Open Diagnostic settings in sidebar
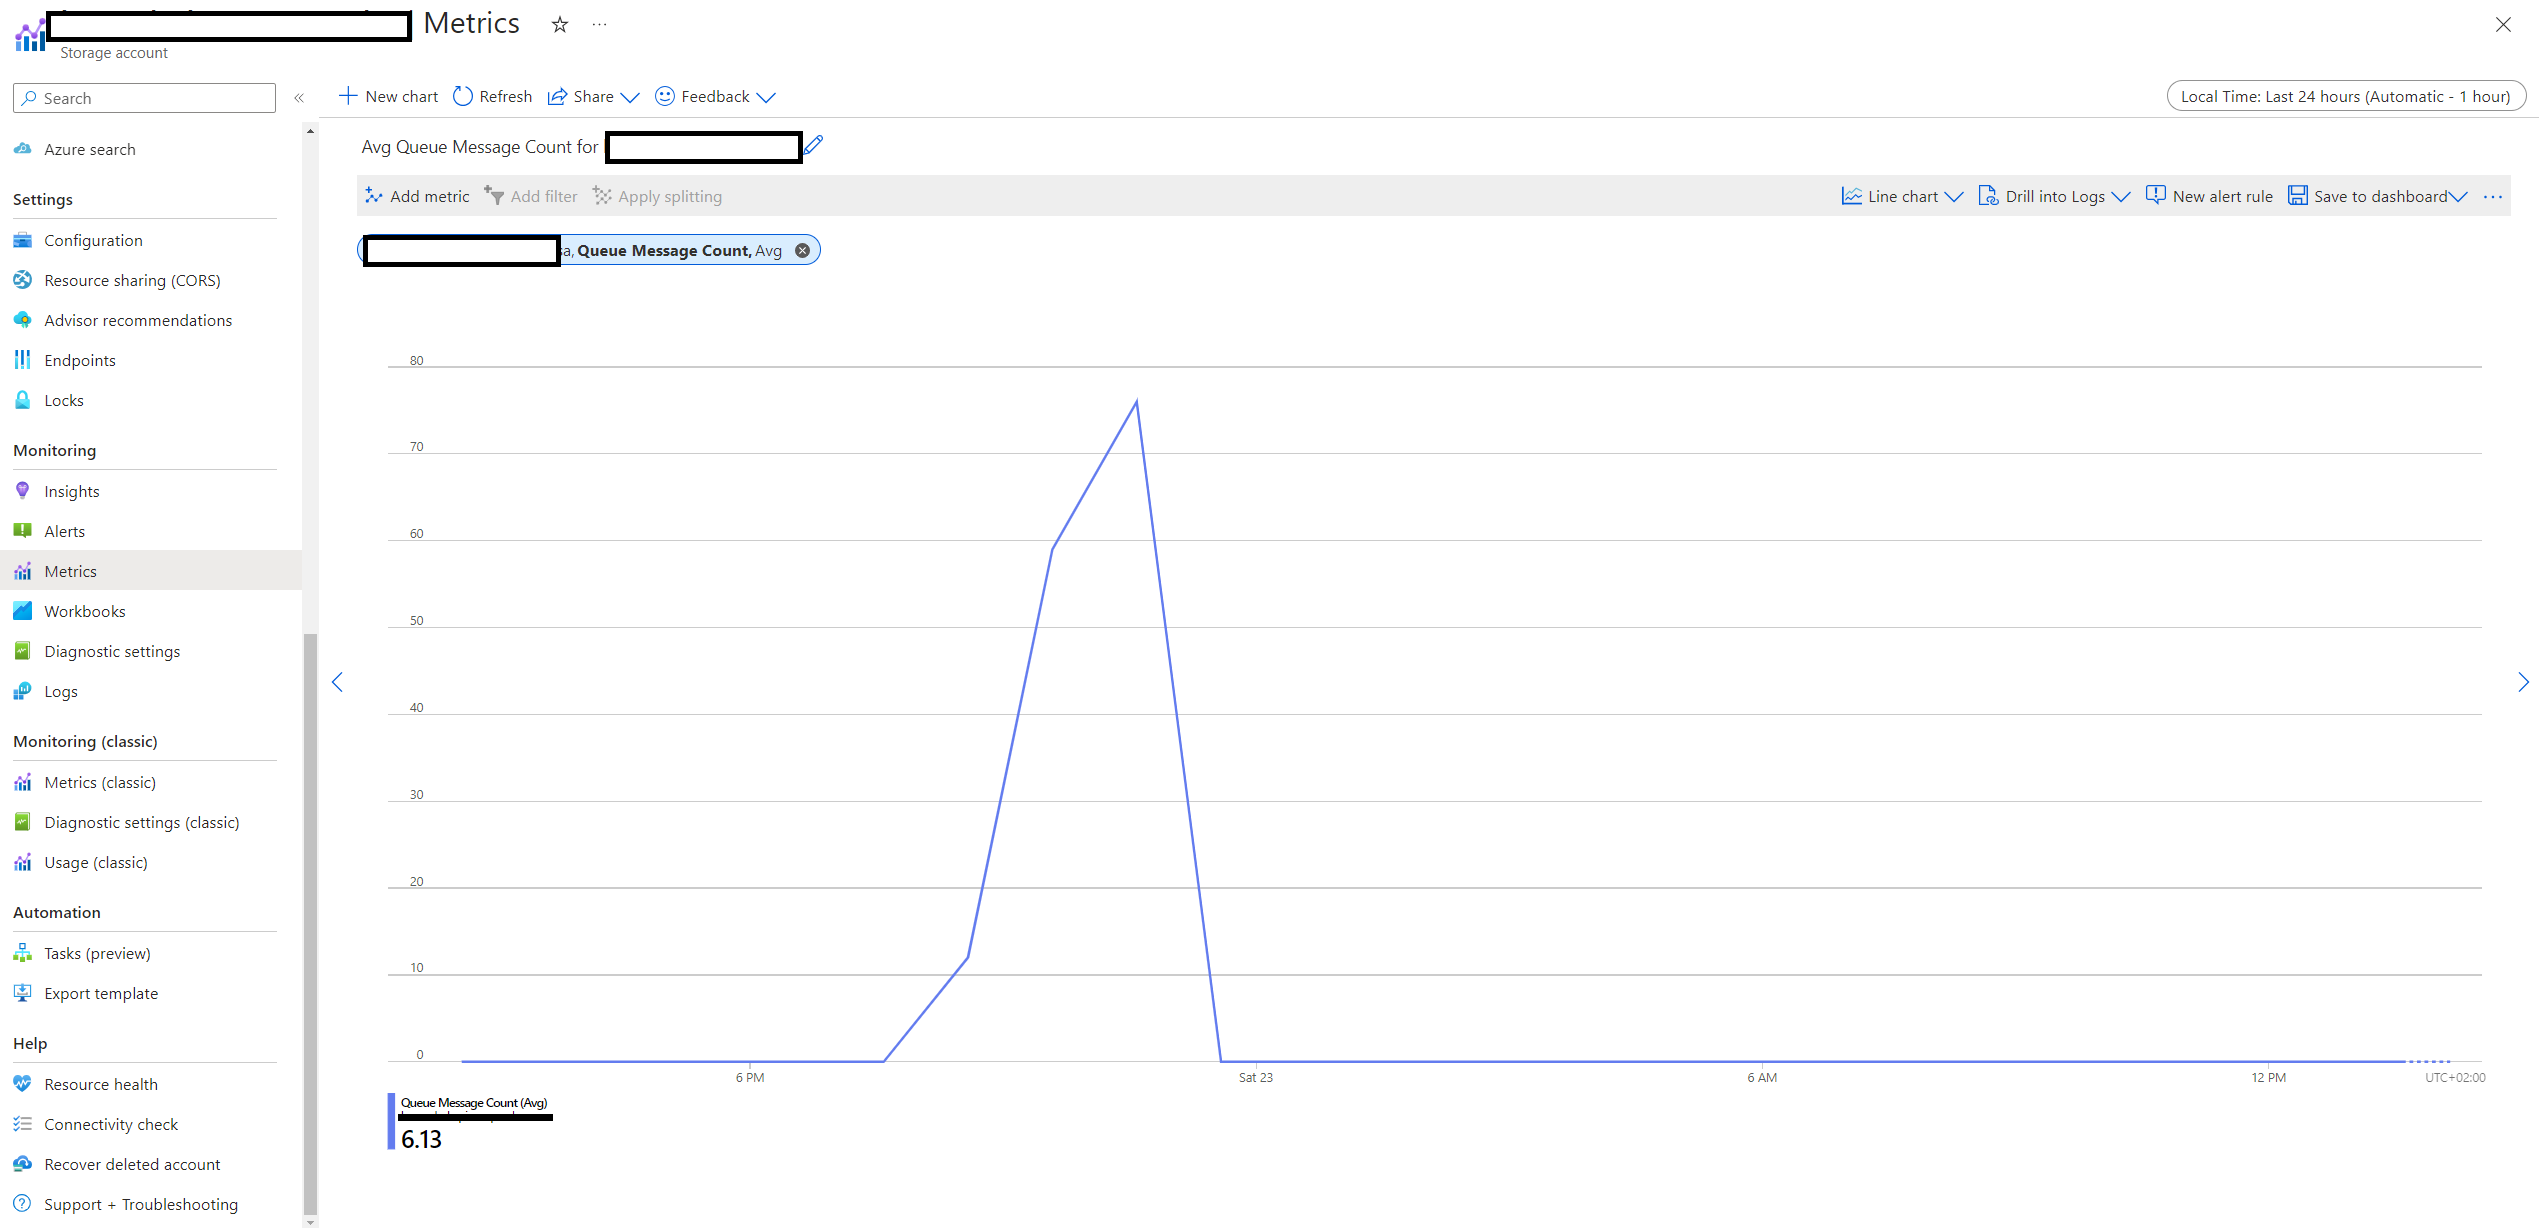This screenshot has width=2539, height=1228. click(x=112, y=651)
